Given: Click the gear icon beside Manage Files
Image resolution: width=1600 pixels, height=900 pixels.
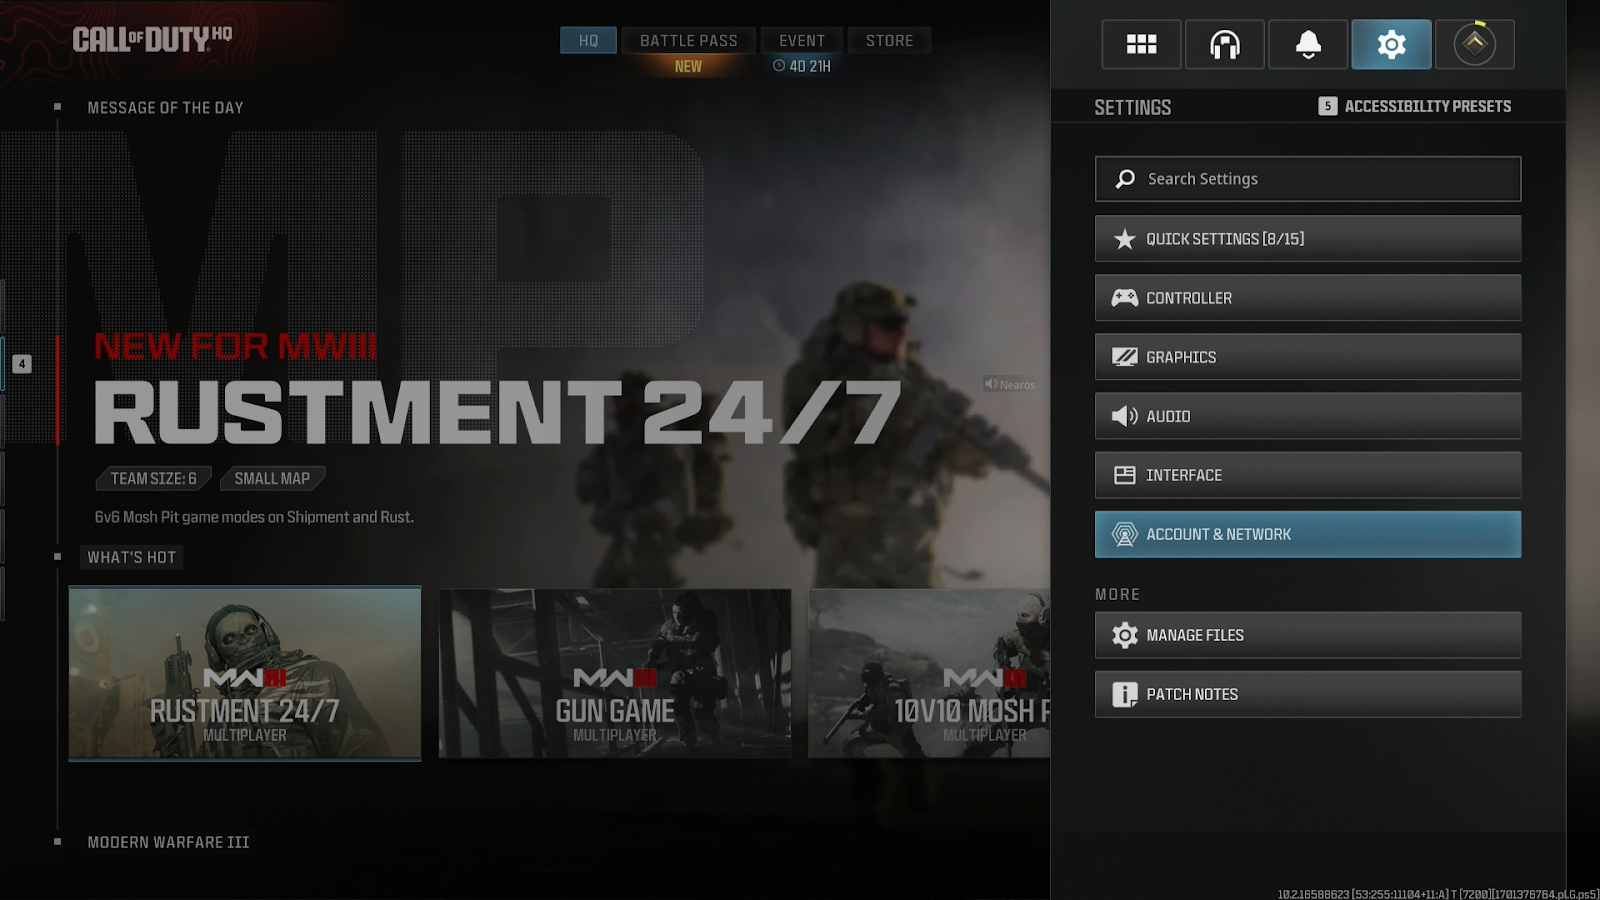Looking at the screenshot, I should pyautogui.click(x=1125, y=635).
